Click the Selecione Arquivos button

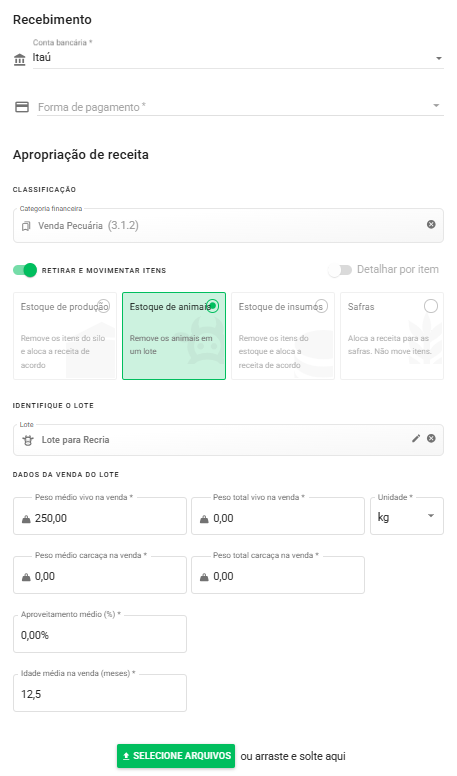[176, 756]
